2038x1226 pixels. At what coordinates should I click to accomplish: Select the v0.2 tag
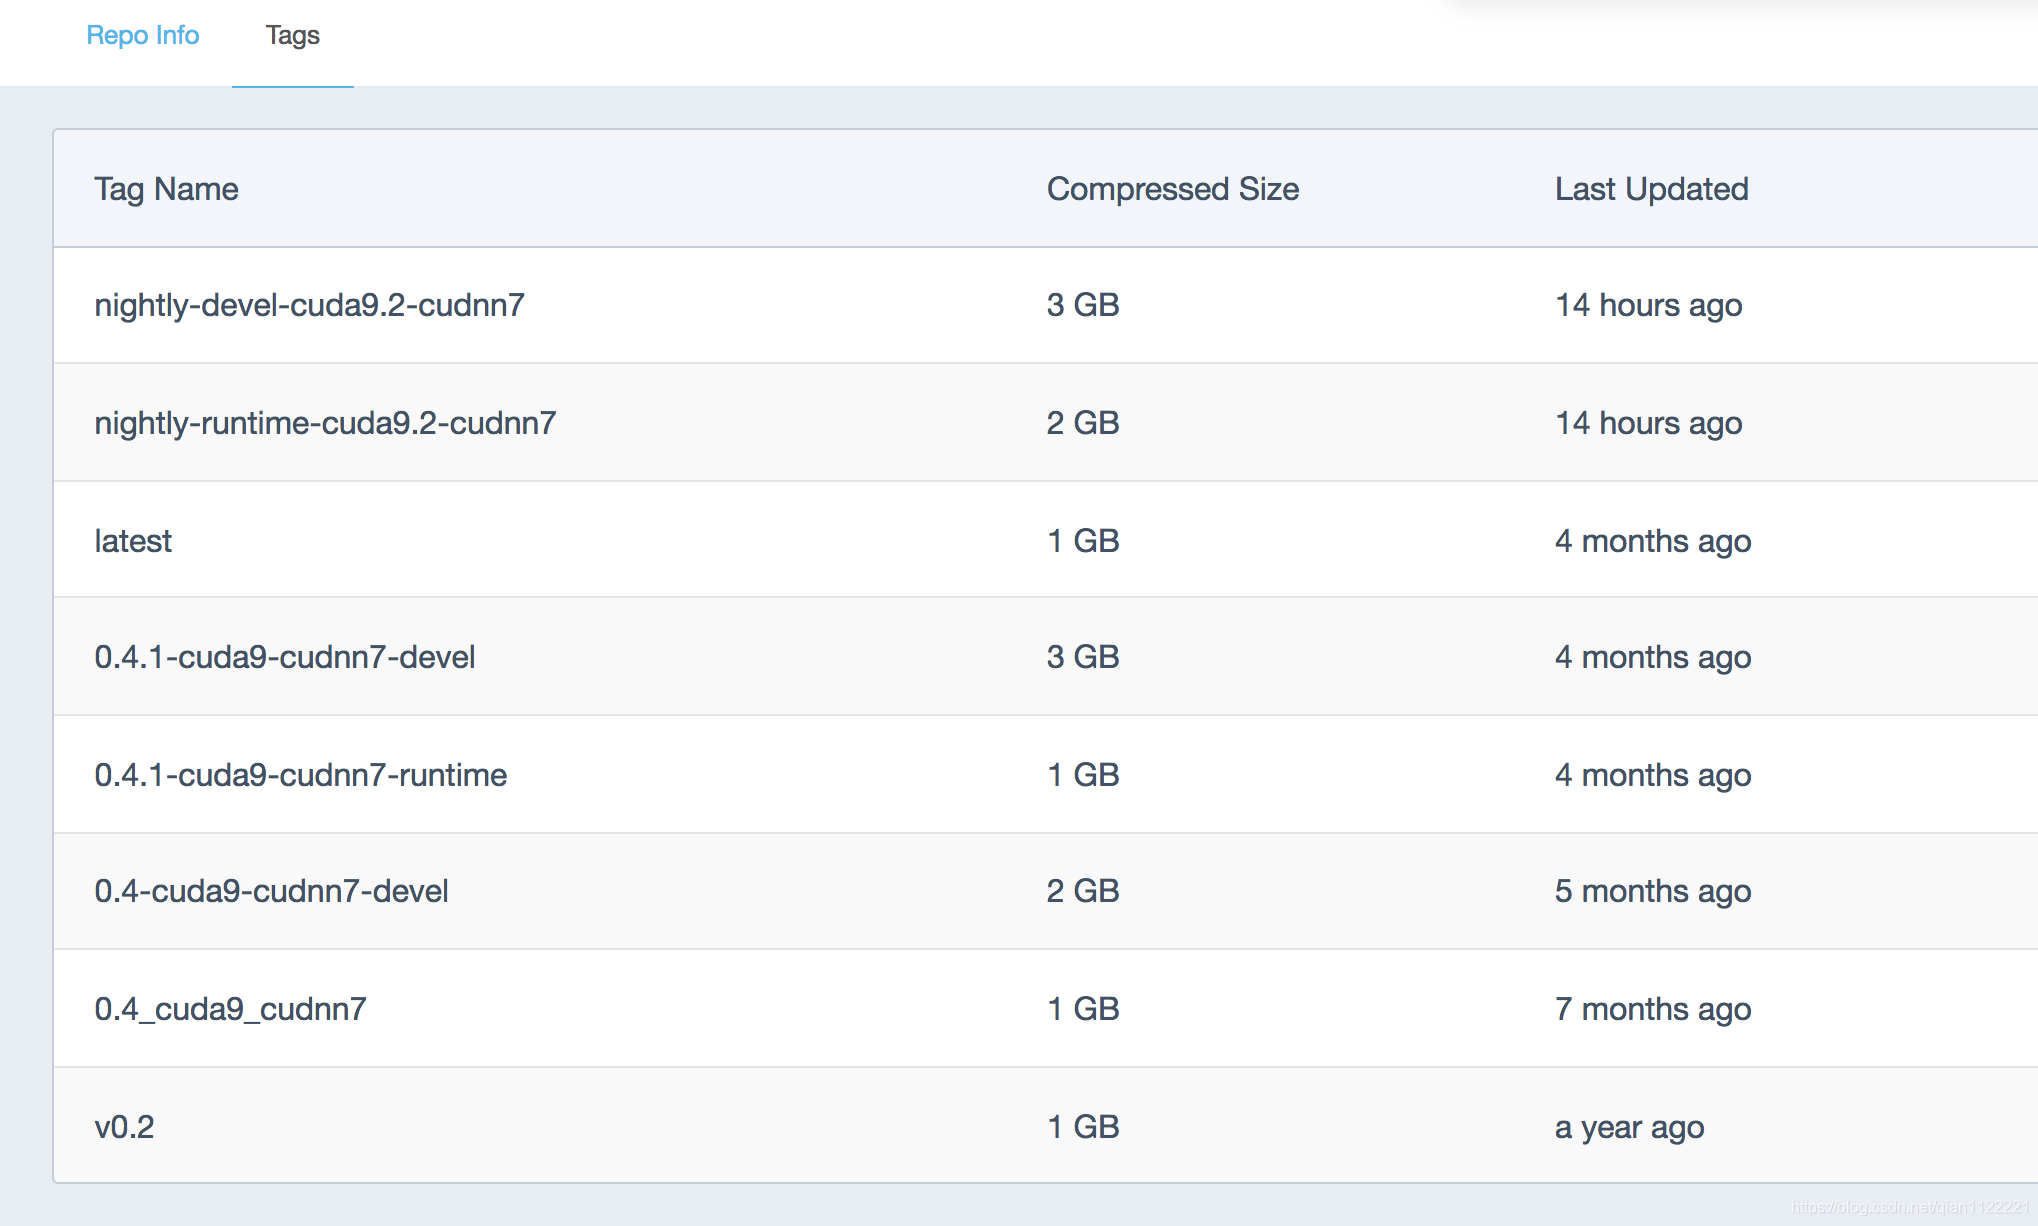(124, 1127)
